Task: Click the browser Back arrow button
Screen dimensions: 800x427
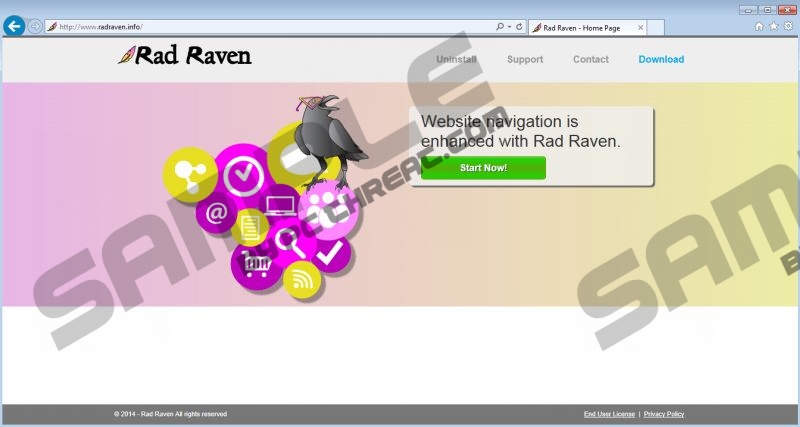Action: point(14,26)
